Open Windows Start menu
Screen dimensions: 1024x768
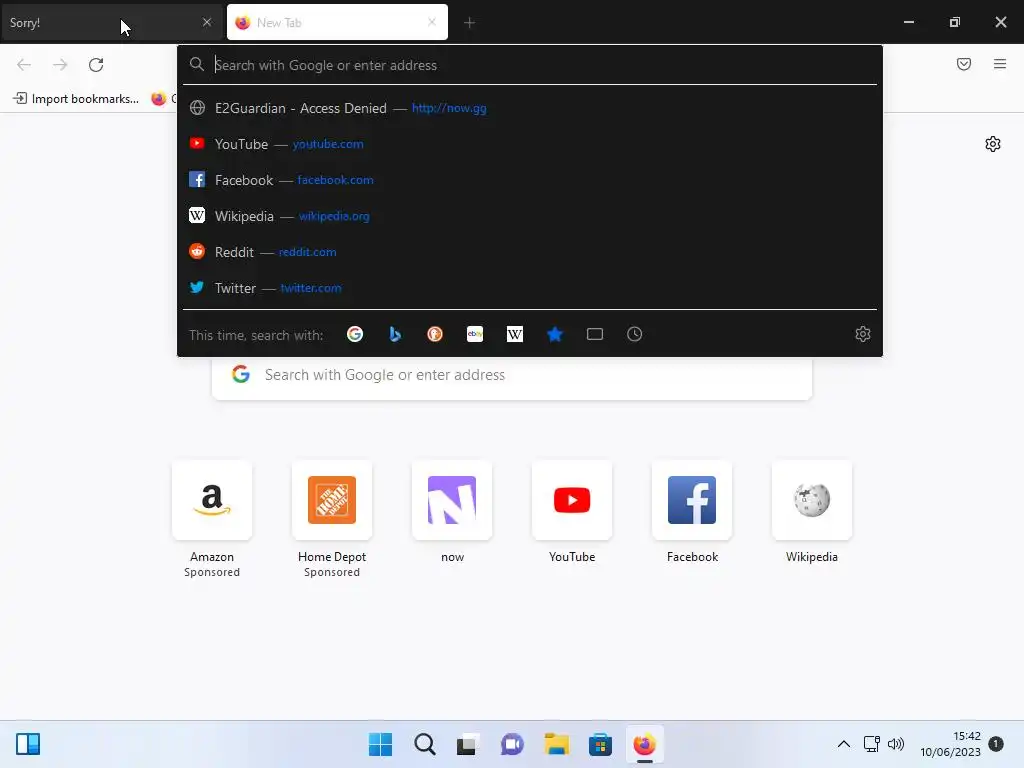pyautogui.click(x=381, y=744)
